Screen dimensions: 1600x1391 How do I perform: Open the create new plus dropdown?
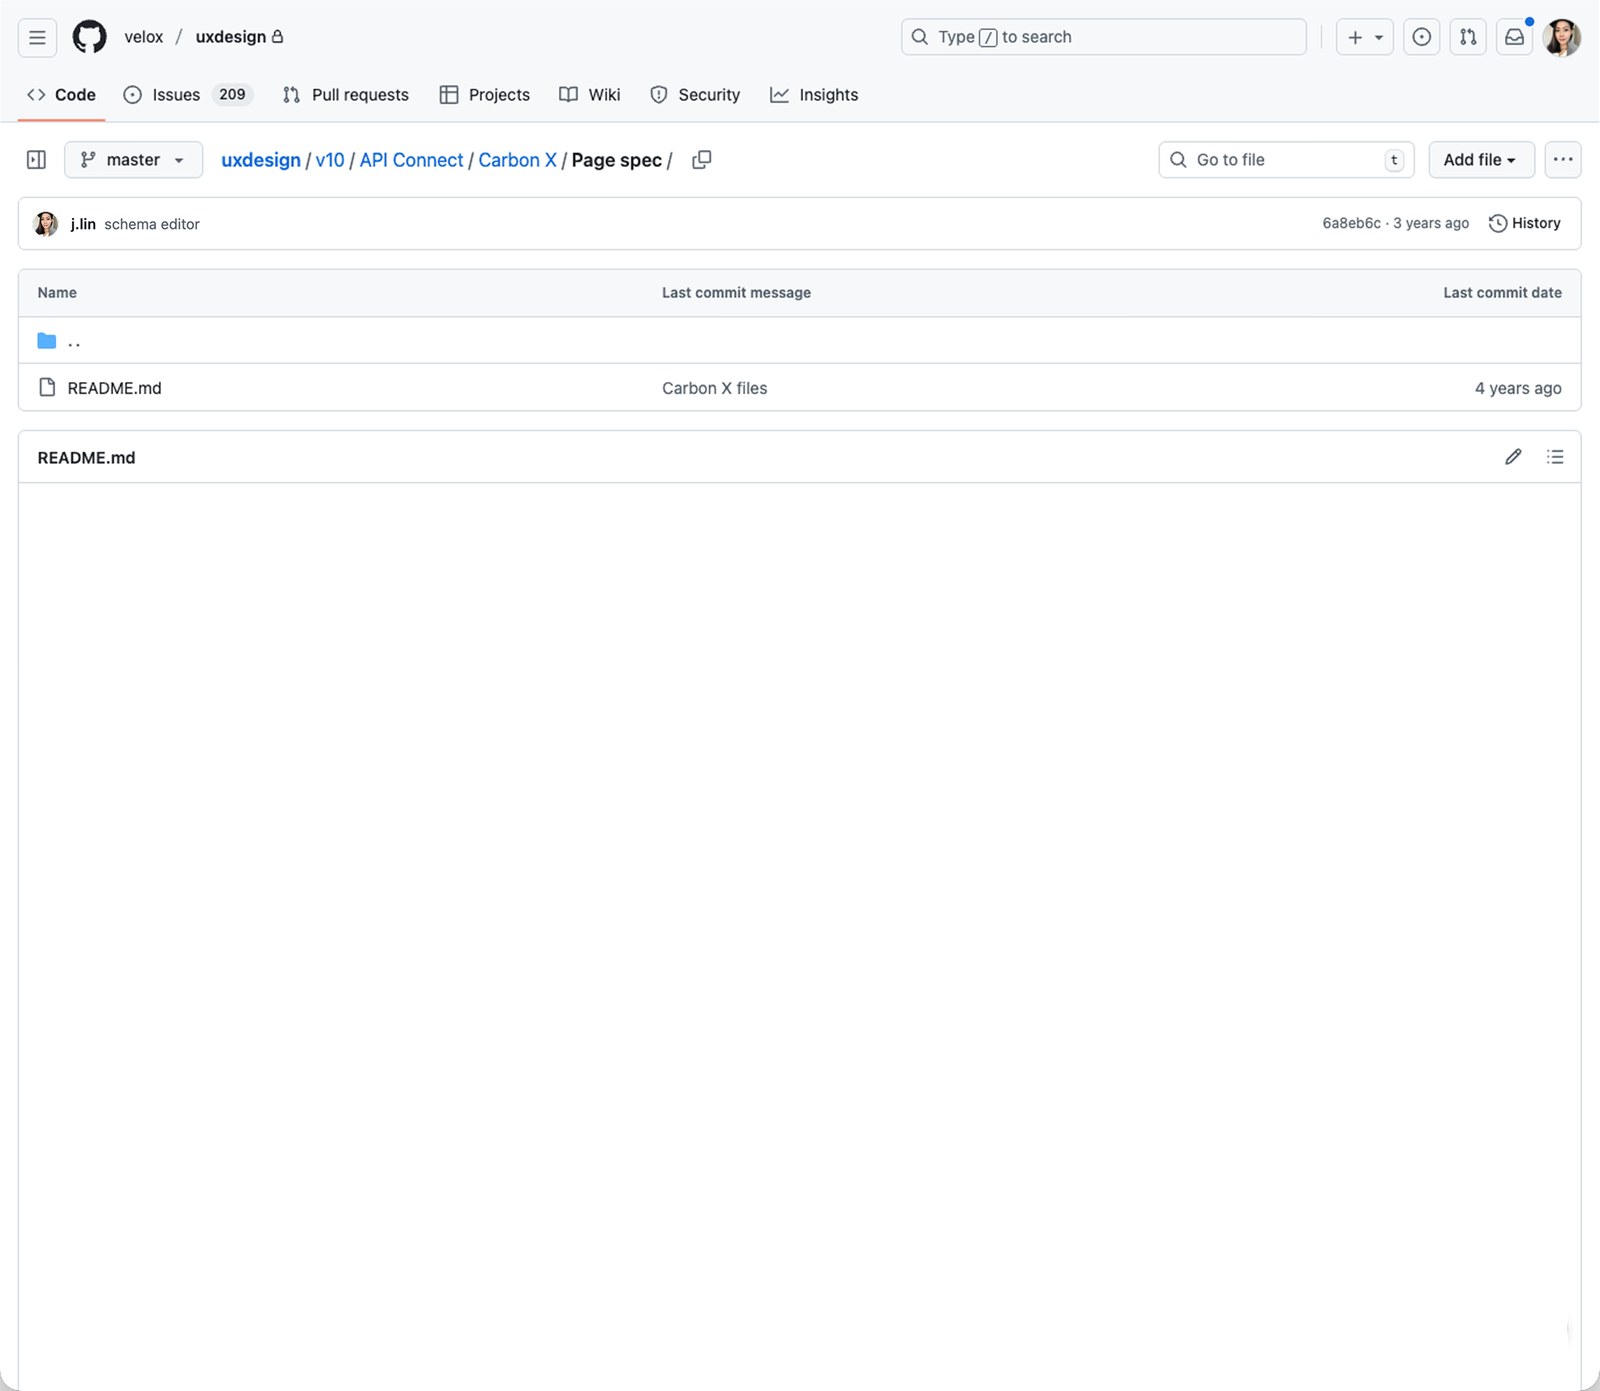pos(1364,37)
